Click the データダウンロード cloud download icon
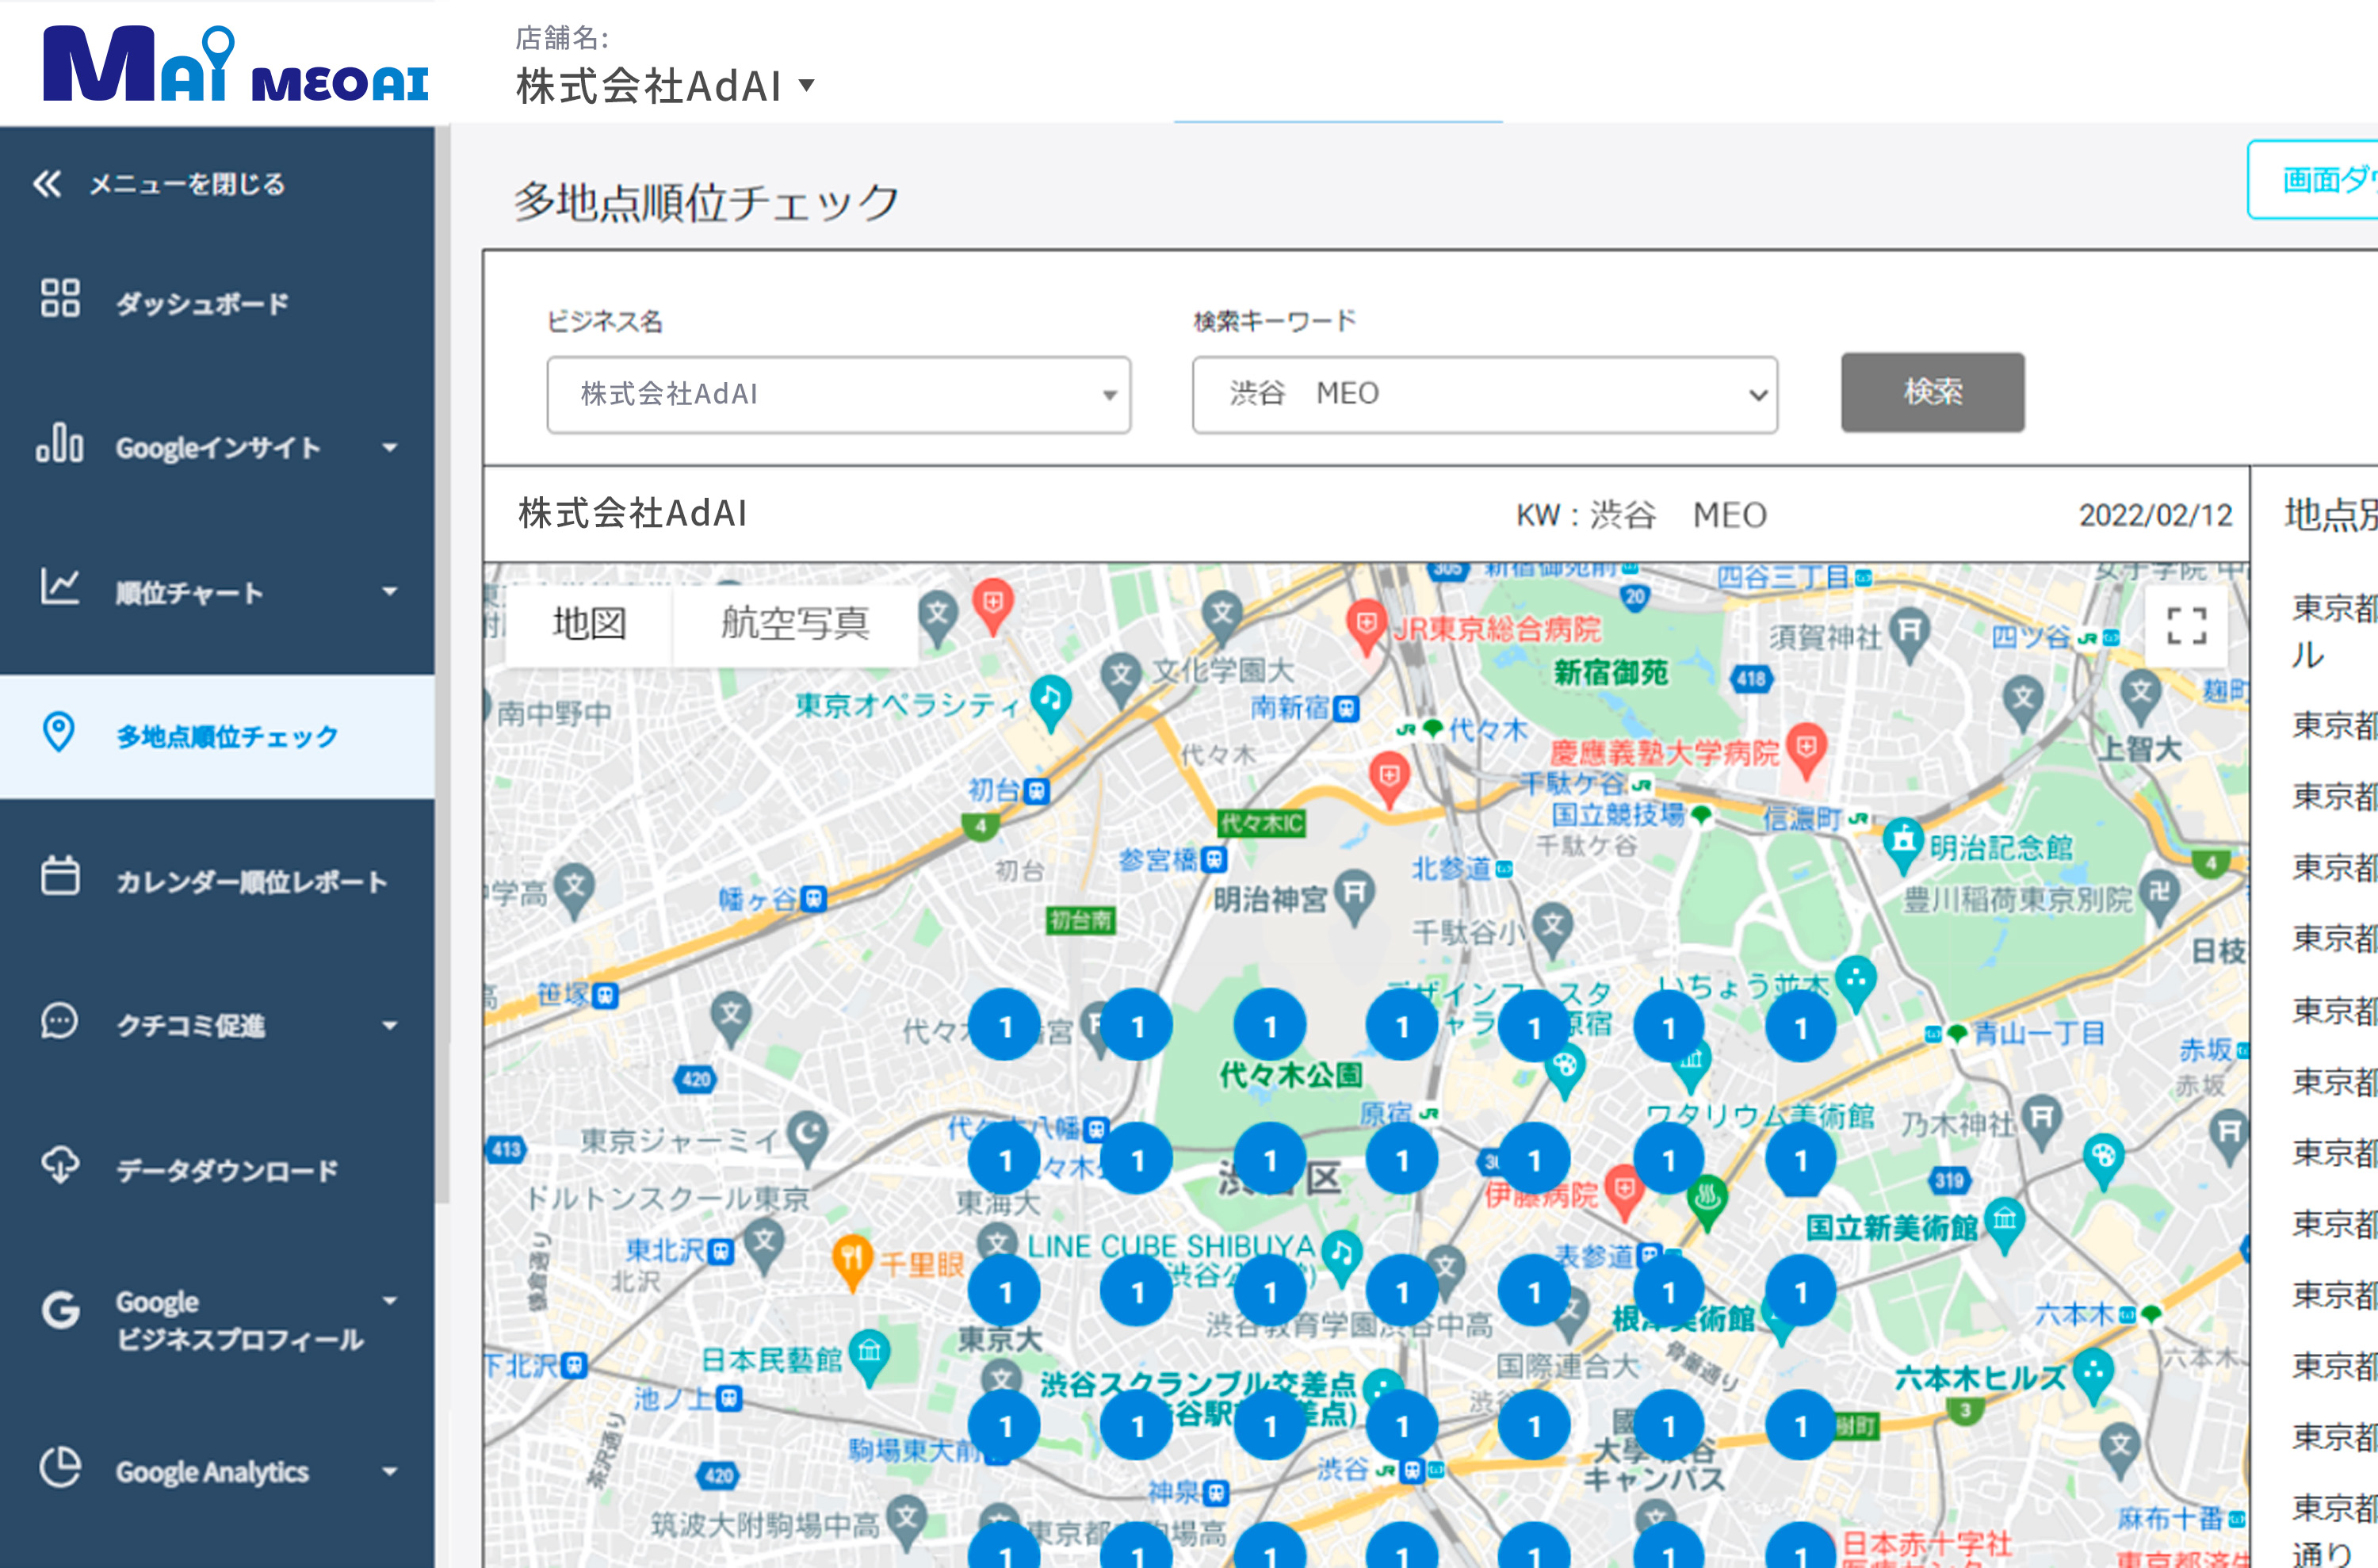The image size is (2378, 1568). (x=60, y=1164)
